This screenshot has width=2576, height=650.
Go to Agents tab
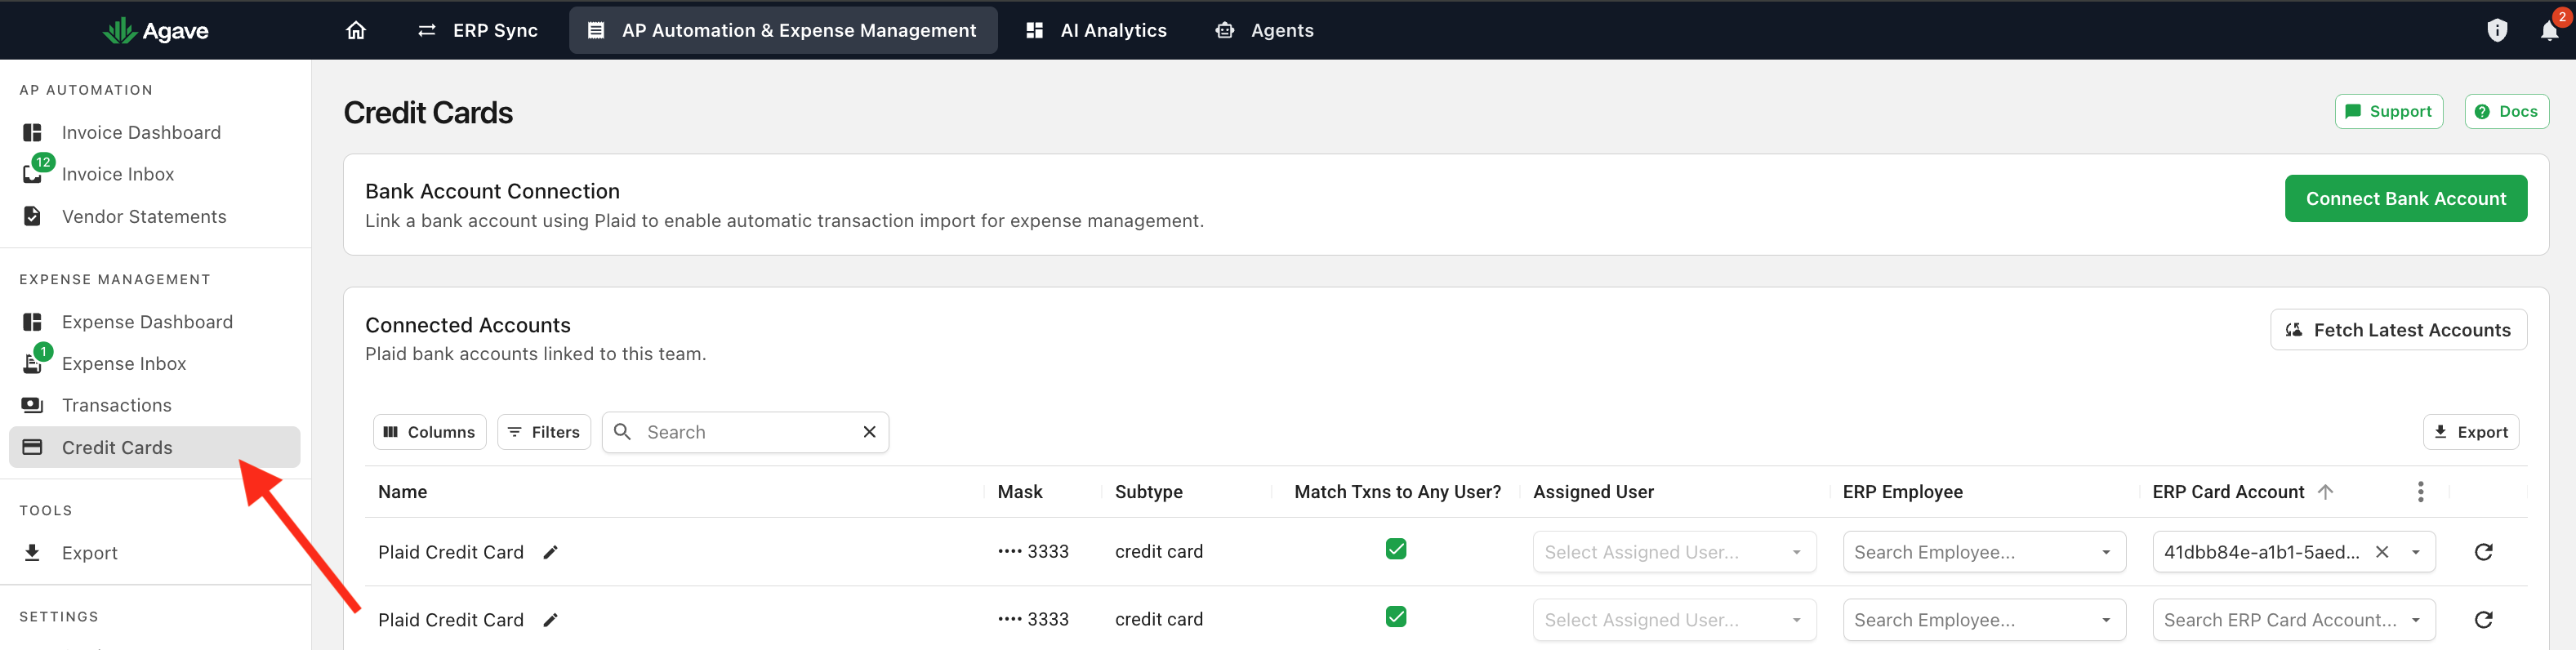click(x=1264, y=30)
